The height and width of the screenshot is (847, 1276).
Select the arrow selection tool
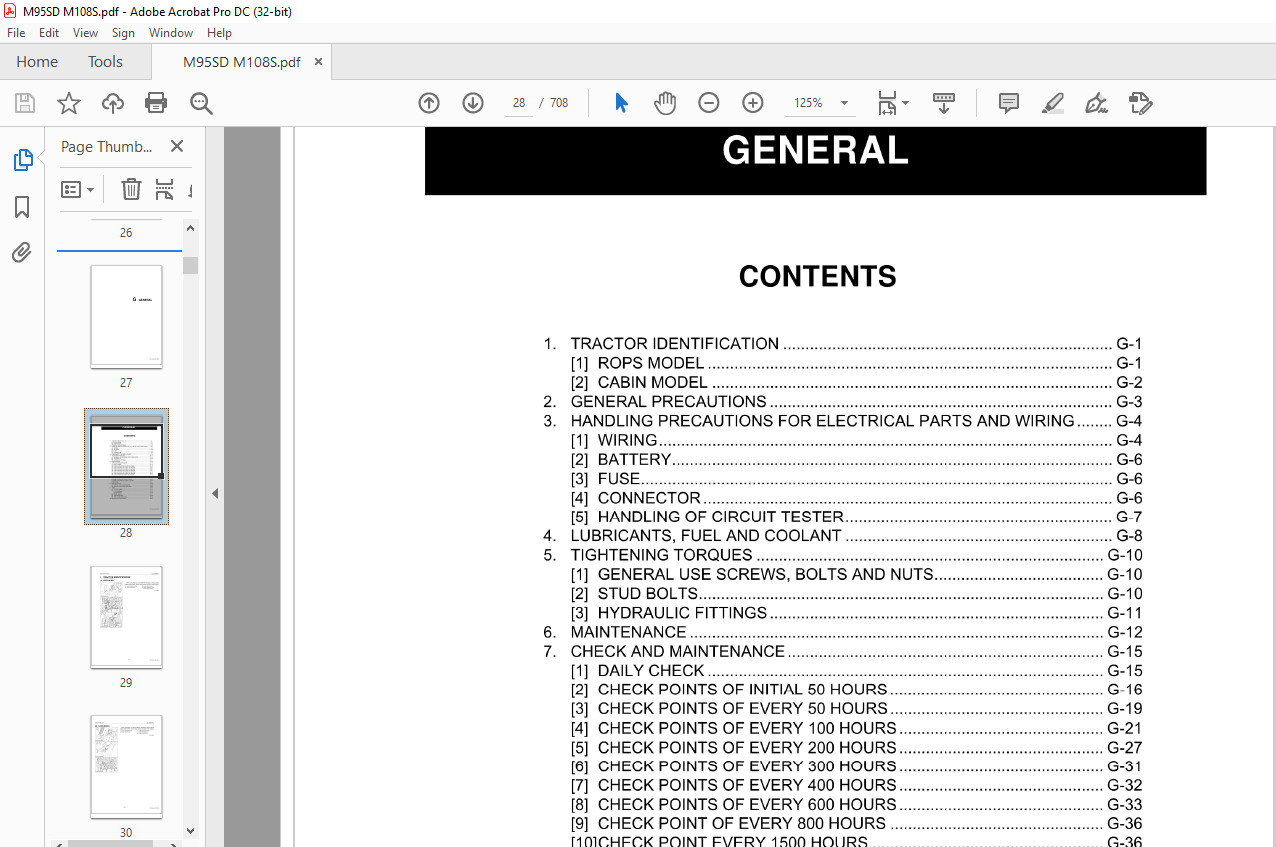621,103
